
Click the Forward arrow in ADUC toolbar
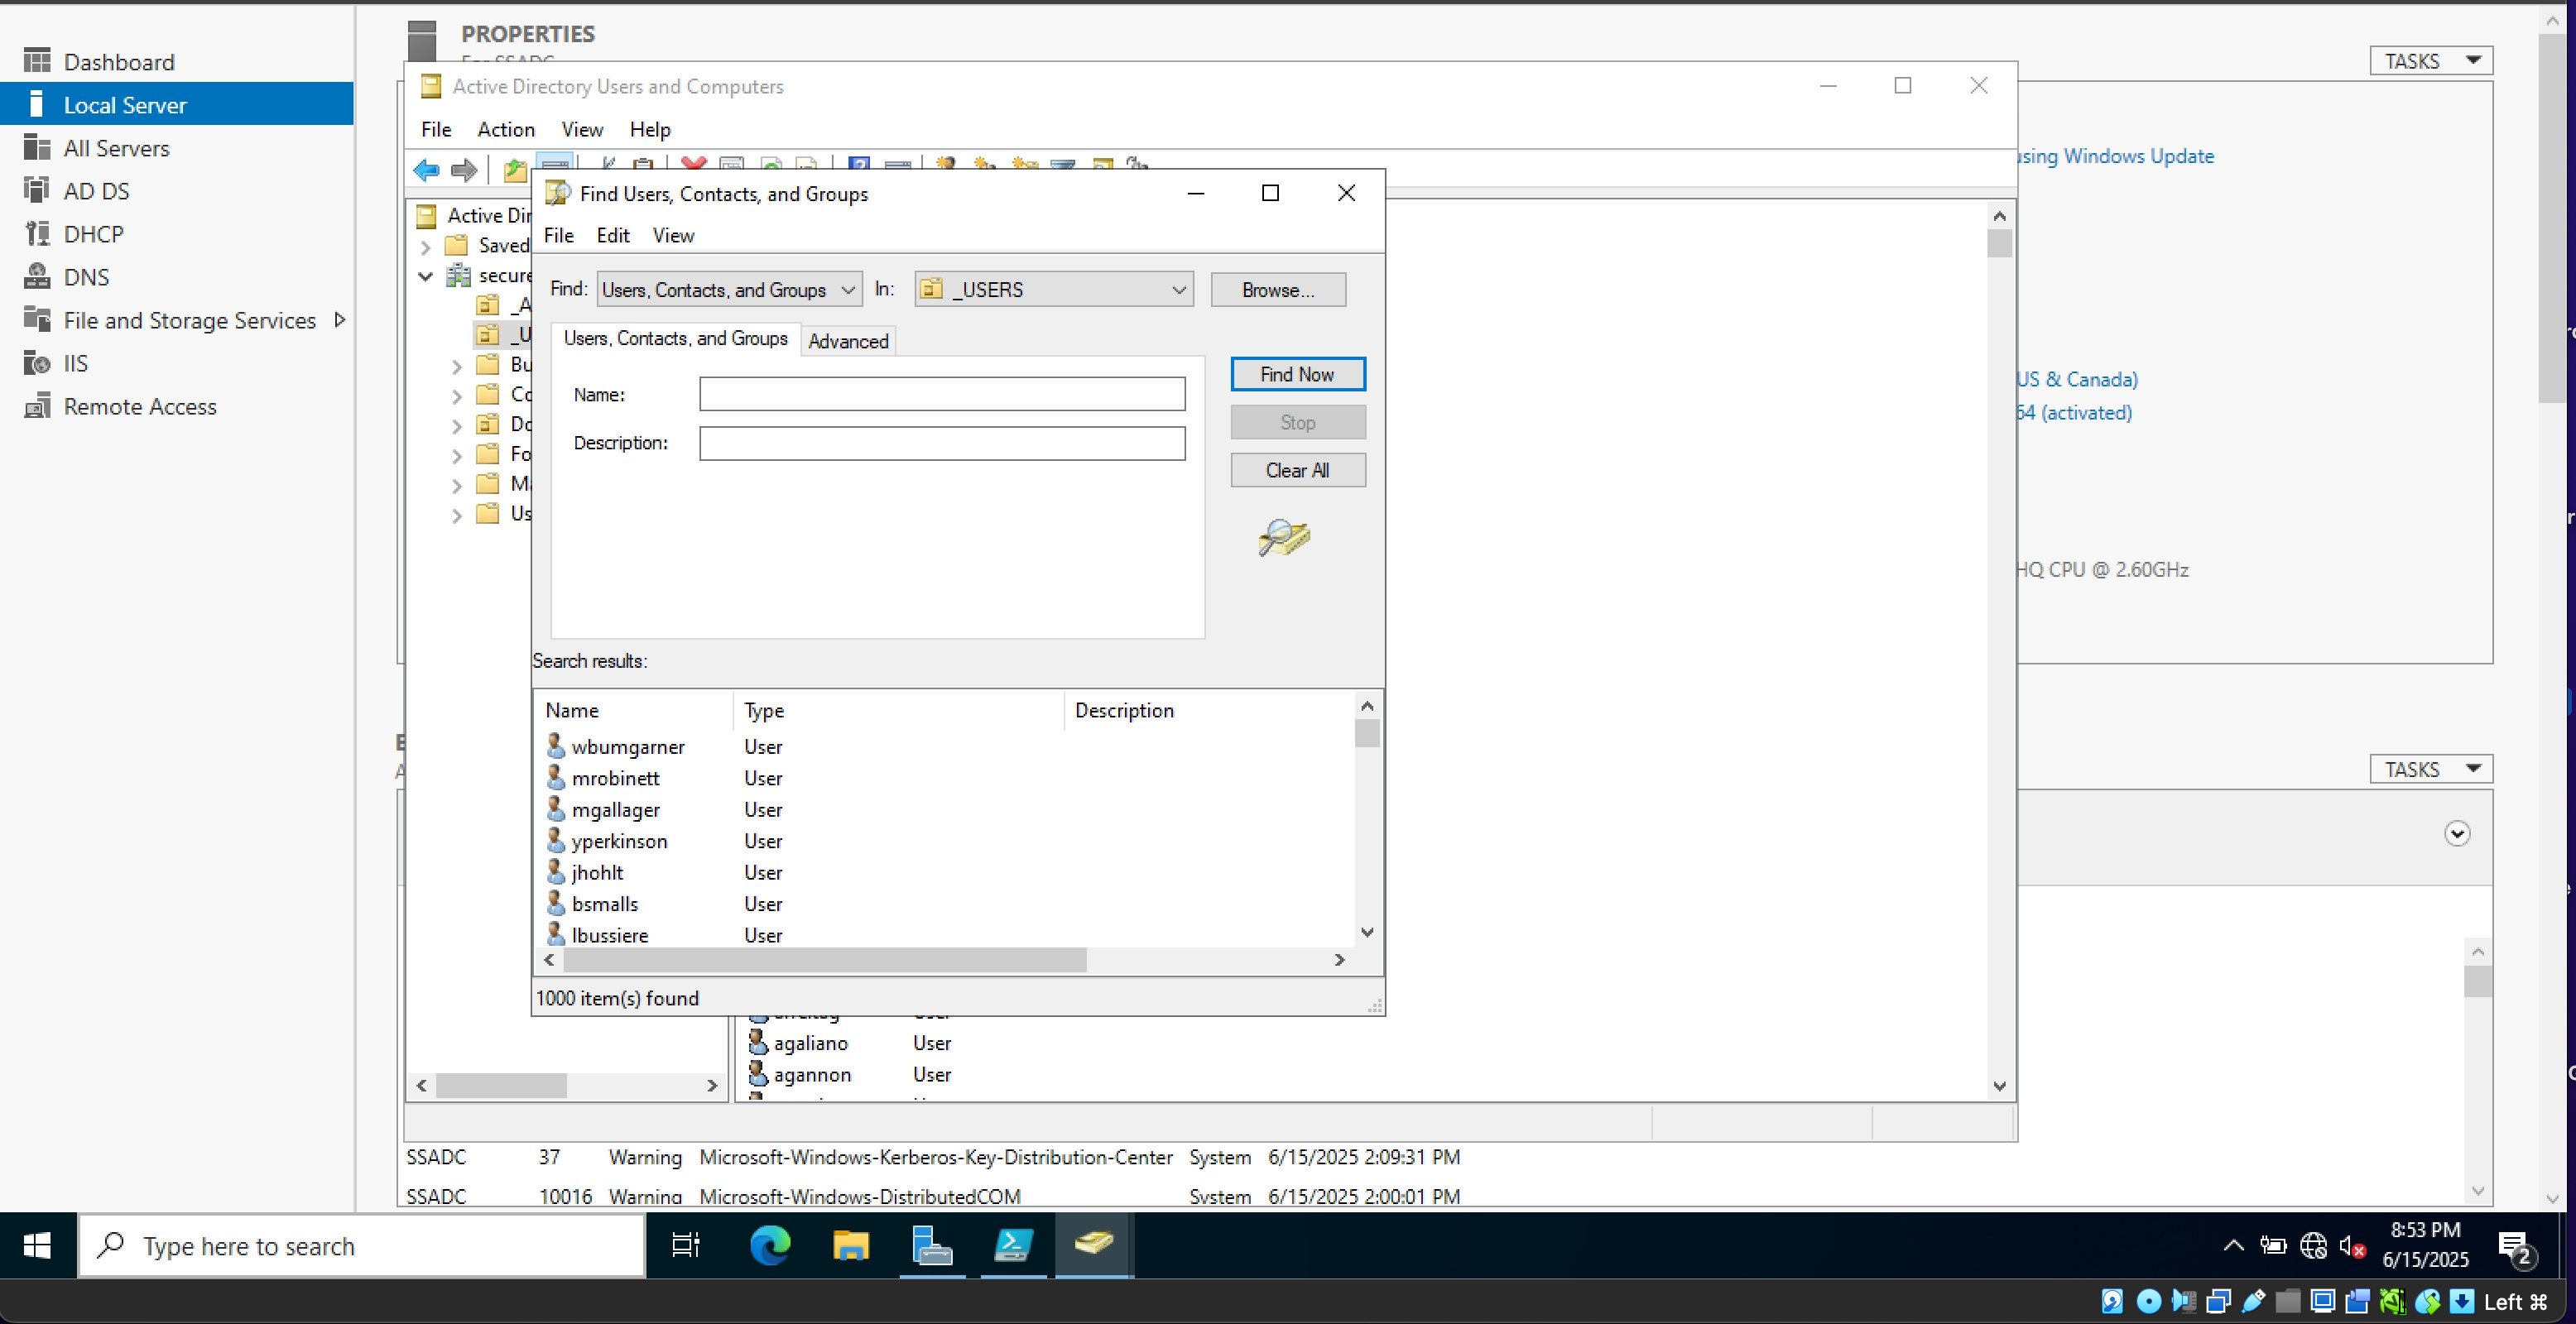tap(464, 169)
